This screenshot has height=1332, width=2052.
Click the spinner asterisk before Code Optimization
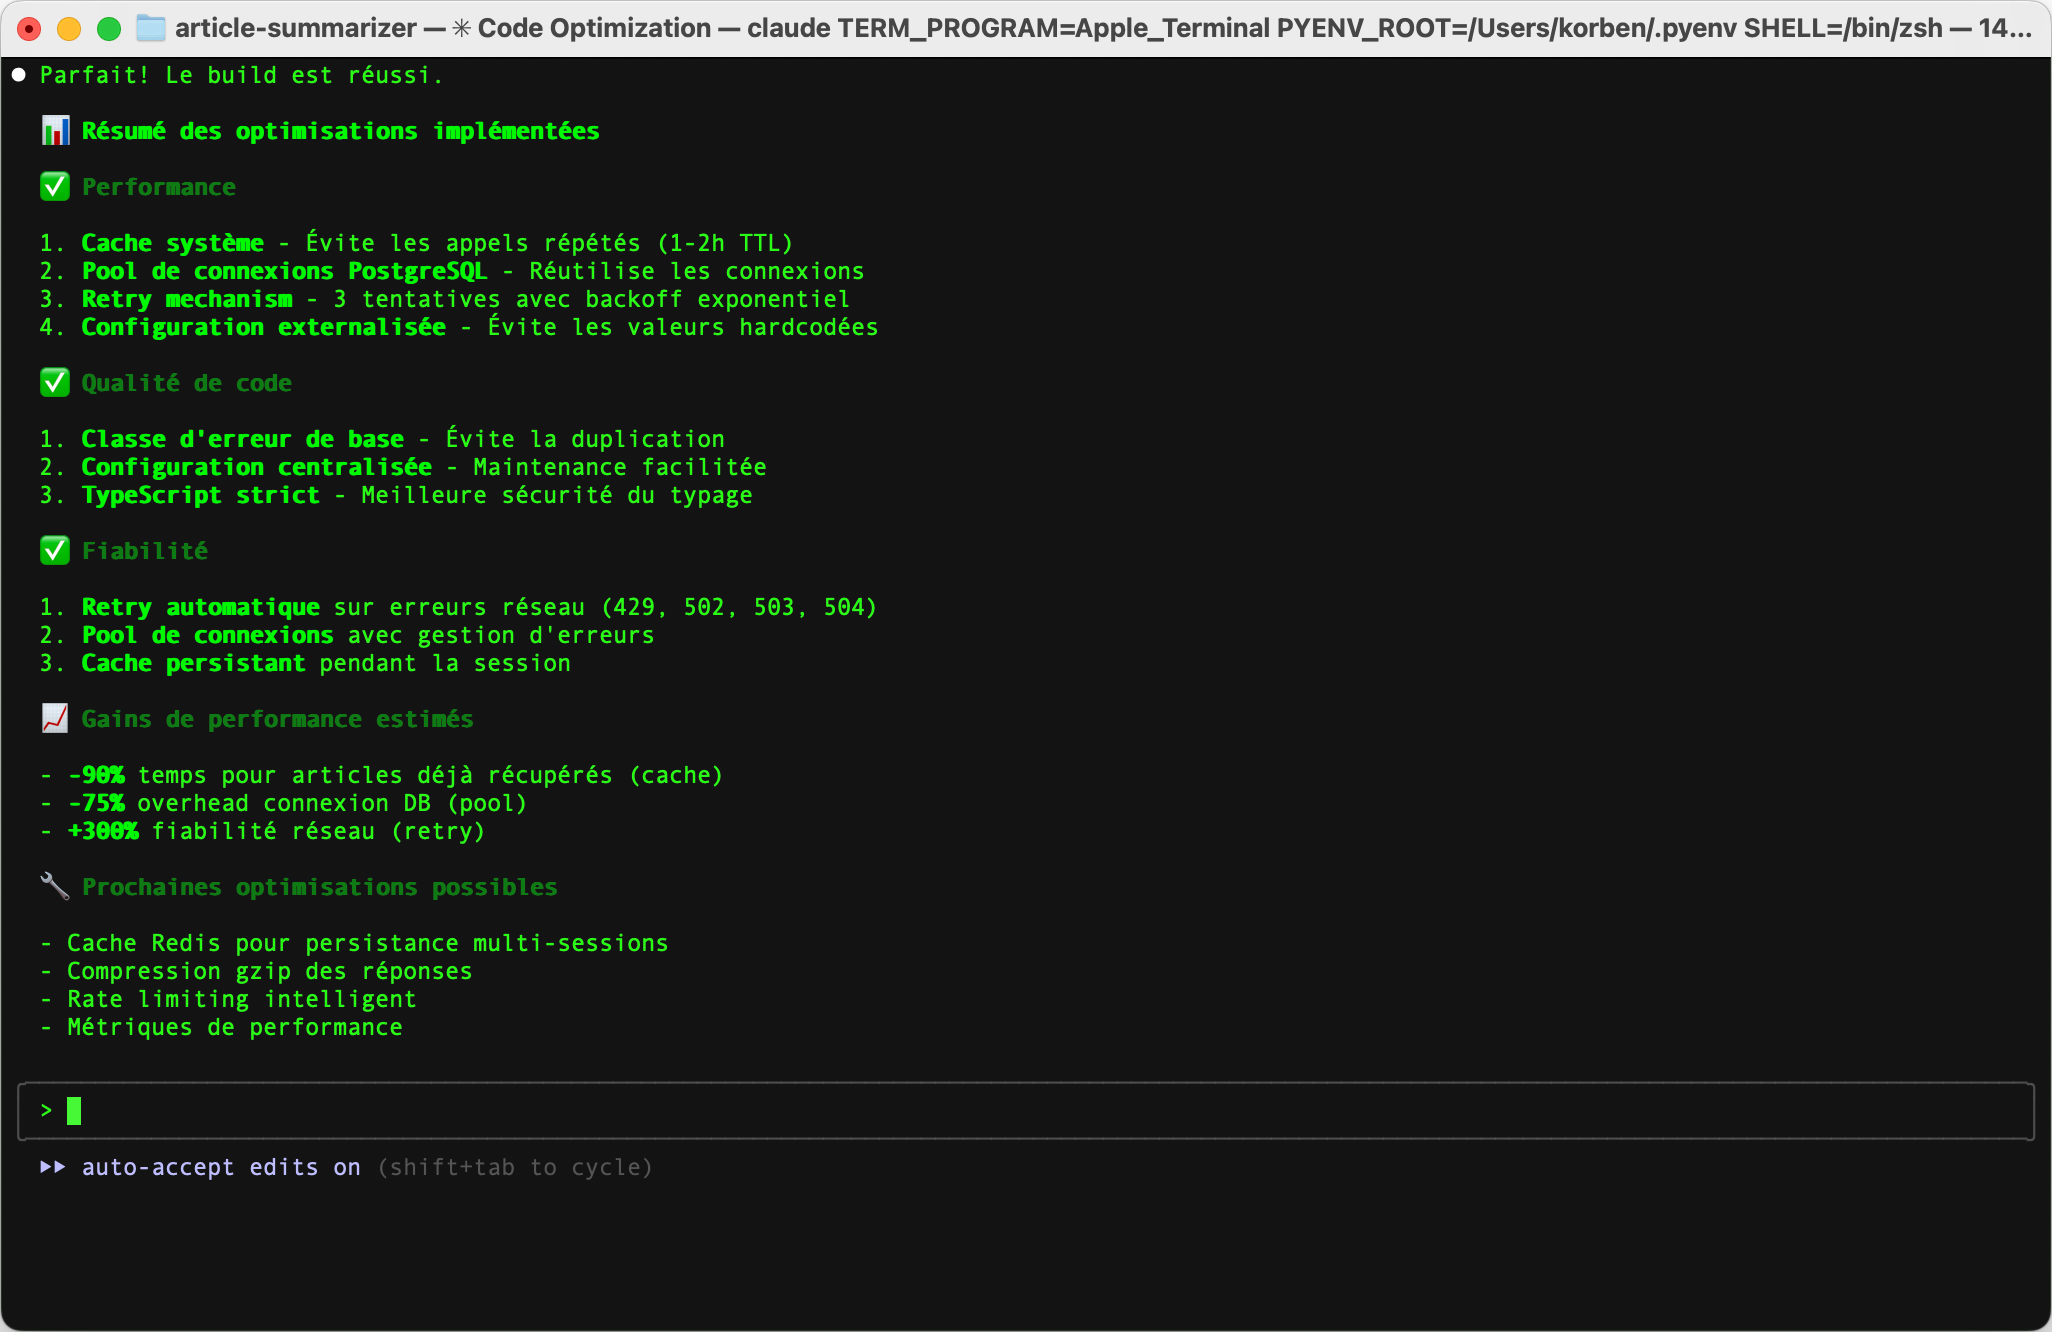point(461,28)
